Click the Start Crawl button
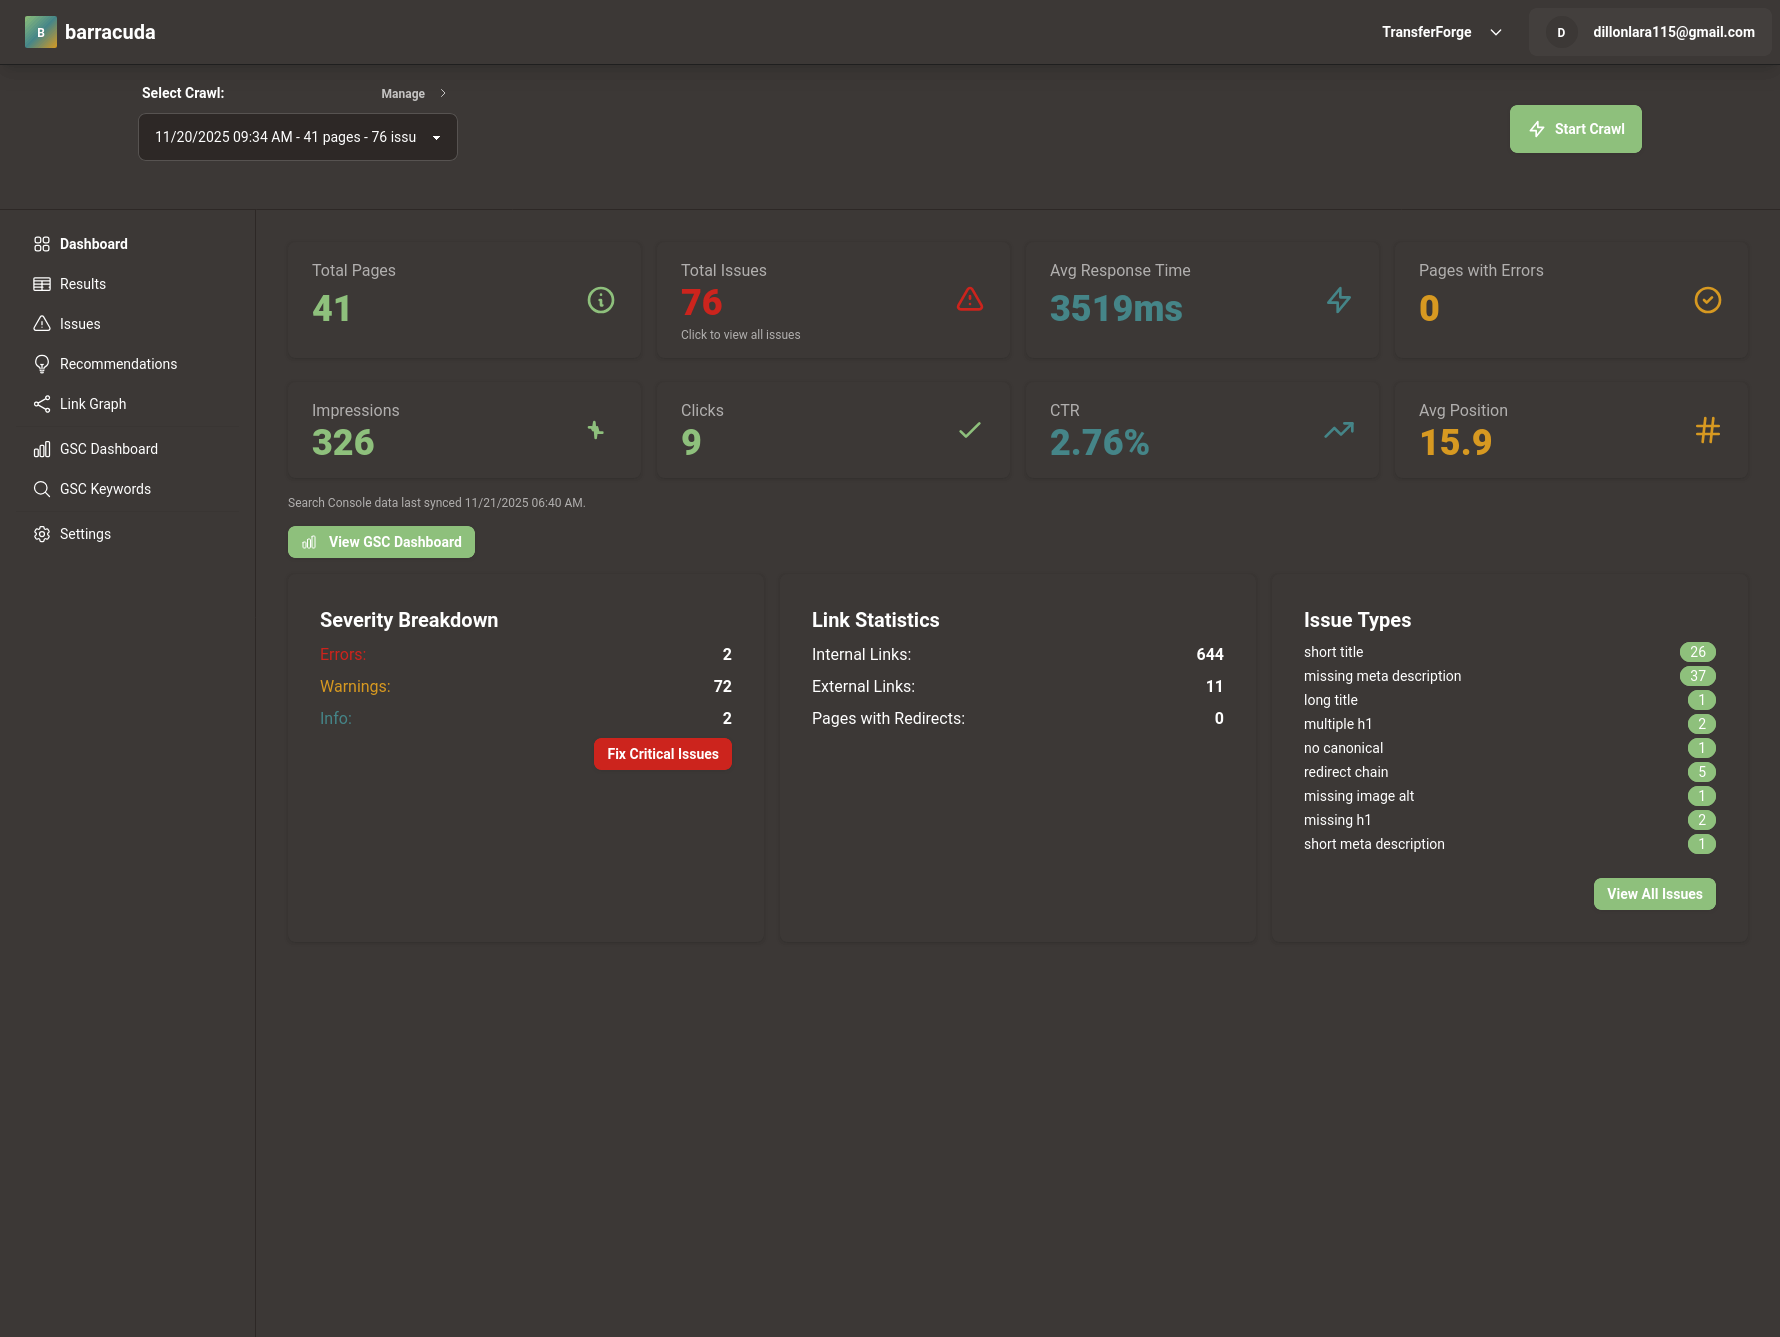Screen dimensions: 1780x1337 coord(1575,128)
